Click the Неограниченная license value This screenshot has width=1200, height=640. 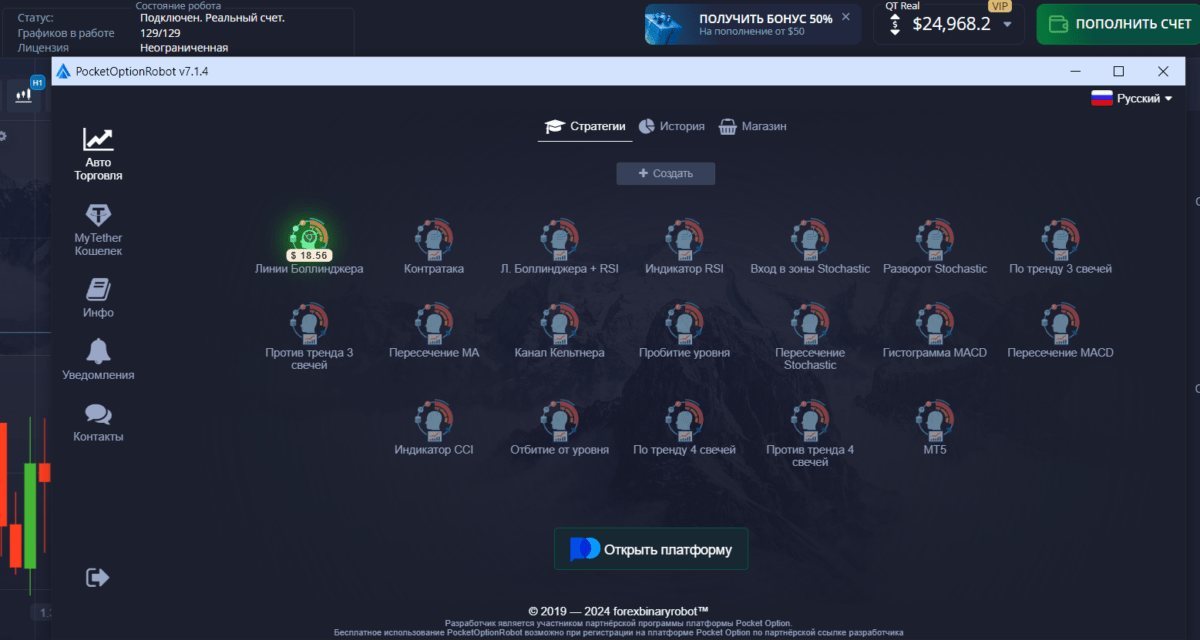[184, 47]
